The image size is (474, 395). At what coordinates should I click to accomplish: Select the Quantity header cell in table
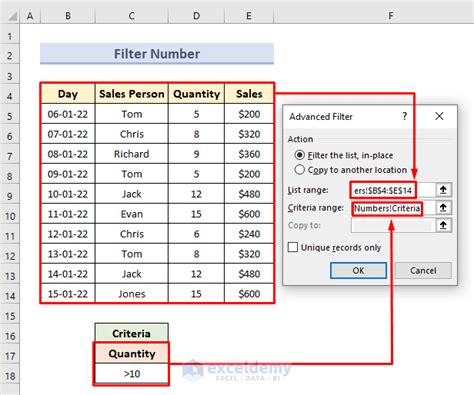click(197, 94)
